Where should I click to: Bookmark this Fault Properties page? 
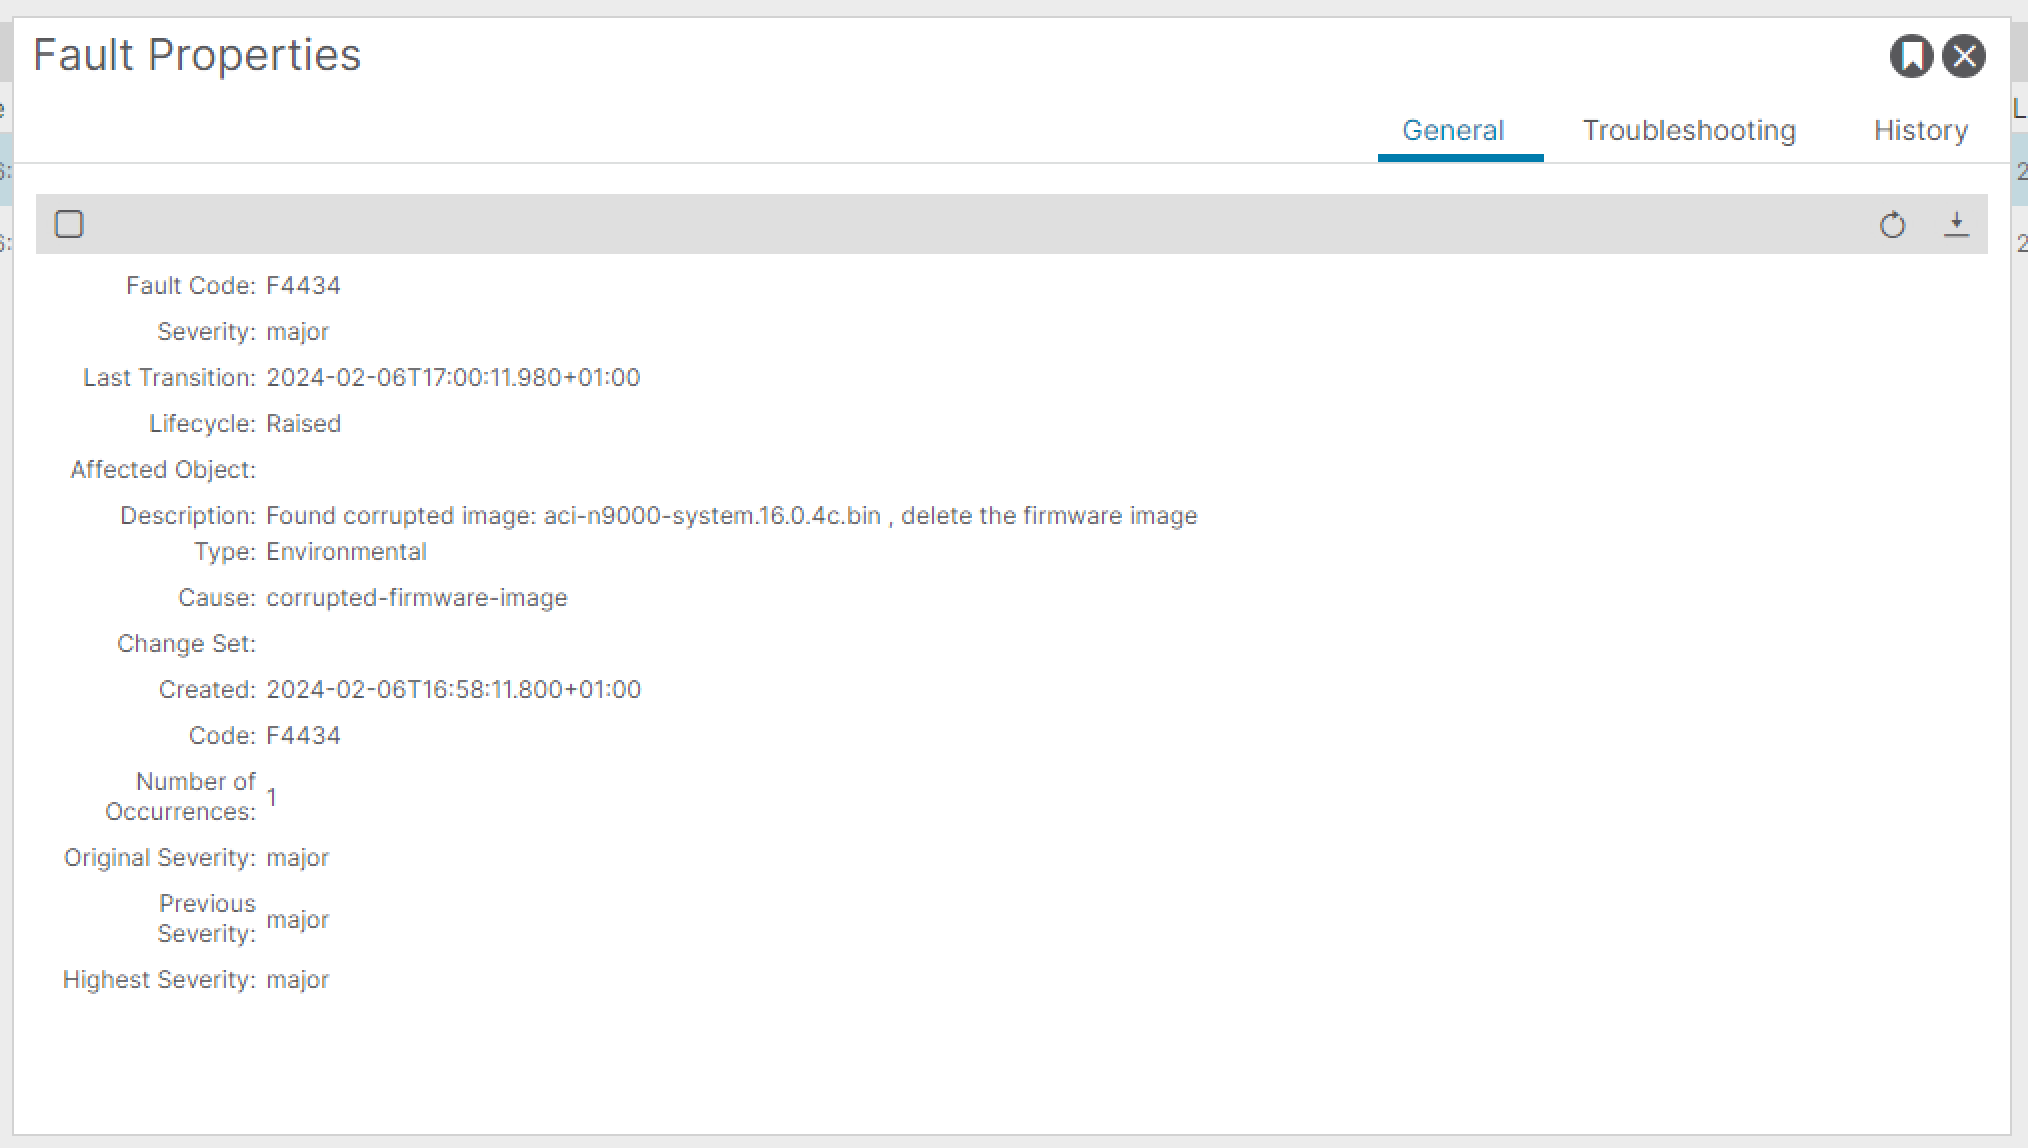pyautogui.click(x=1910, y=56)
